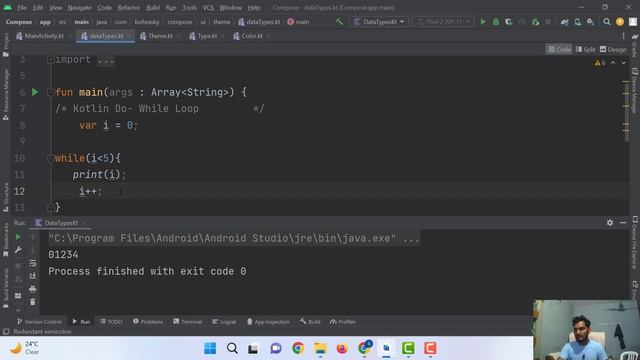Screen dimensions: 640x360
Task: Open Run panel settings gear
Action: click(610, 223)
